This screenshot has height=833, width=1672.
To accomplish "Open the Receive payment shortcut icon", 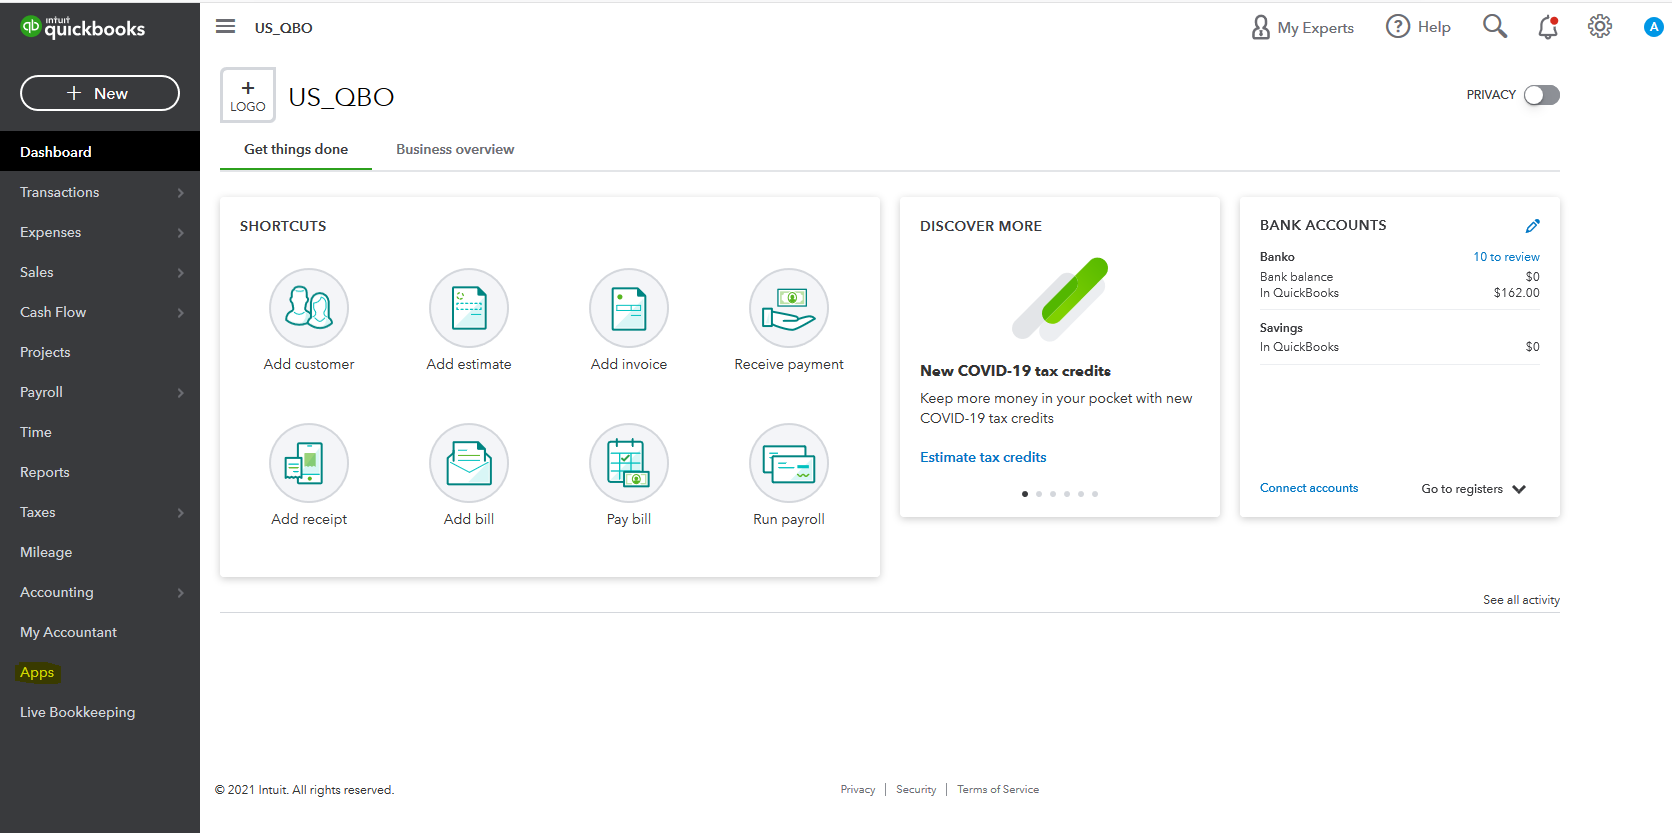I will click(x=789, y=308).
